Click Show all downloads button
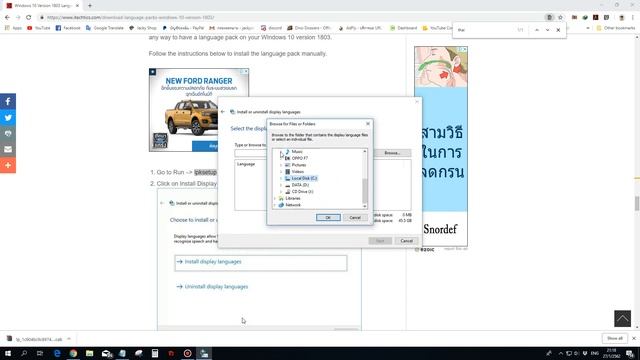The width and height of the screenshot is (640, 360). [x=615, y=338]
